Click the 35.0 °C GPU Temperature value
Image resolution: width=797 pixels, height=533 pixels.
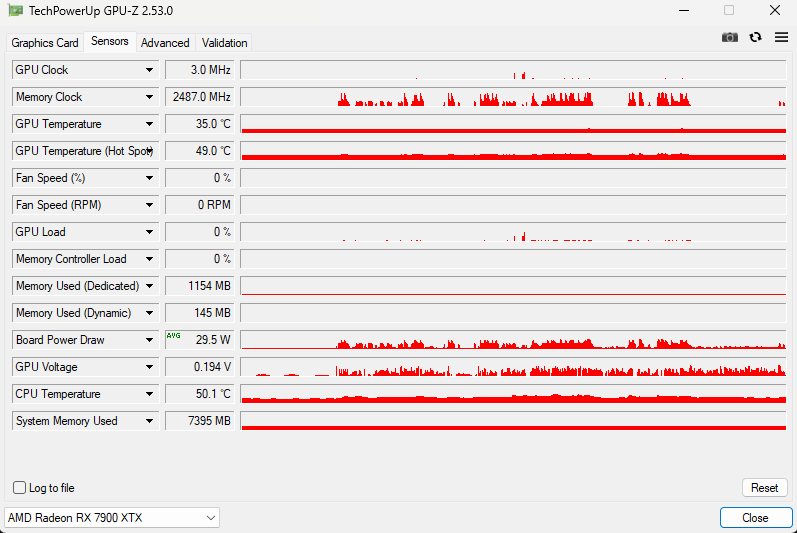point(200,124)
